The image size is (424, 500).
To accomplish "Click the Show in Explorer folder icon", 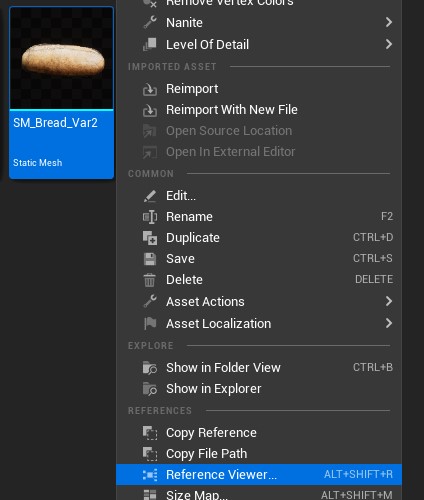I will click(x=150, y=389).
